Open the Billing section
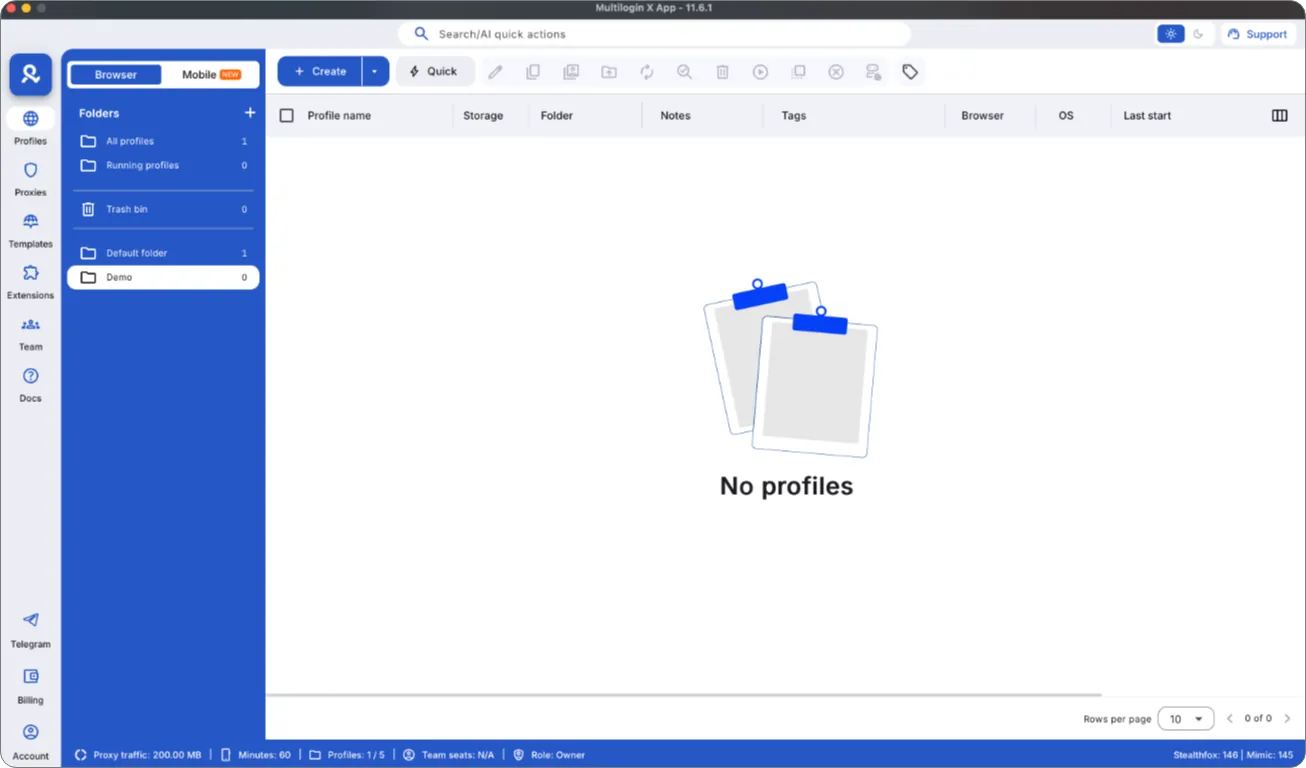Screen dimensions: 1306x768 (30, 686)
